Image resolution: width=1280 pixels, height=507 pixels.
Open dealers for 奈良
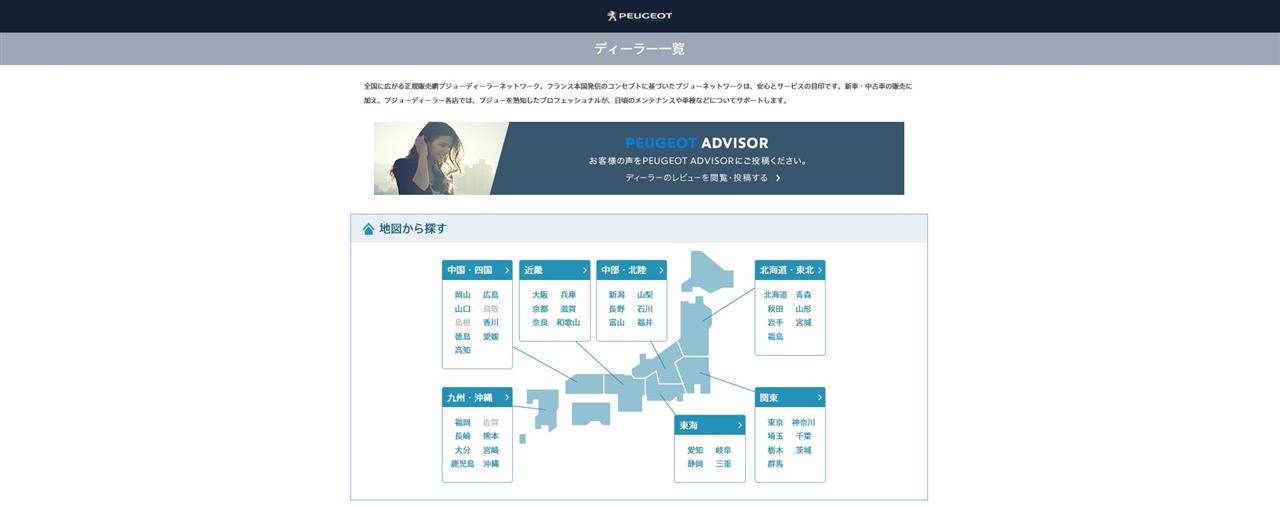point(540,323)
